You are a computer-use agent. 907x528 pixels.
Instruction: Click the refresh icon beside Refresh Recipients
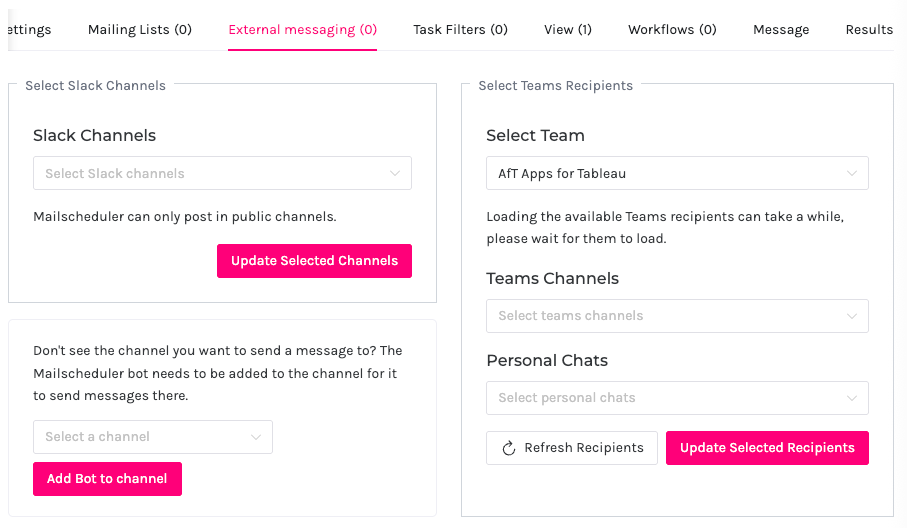pos(508,448)
